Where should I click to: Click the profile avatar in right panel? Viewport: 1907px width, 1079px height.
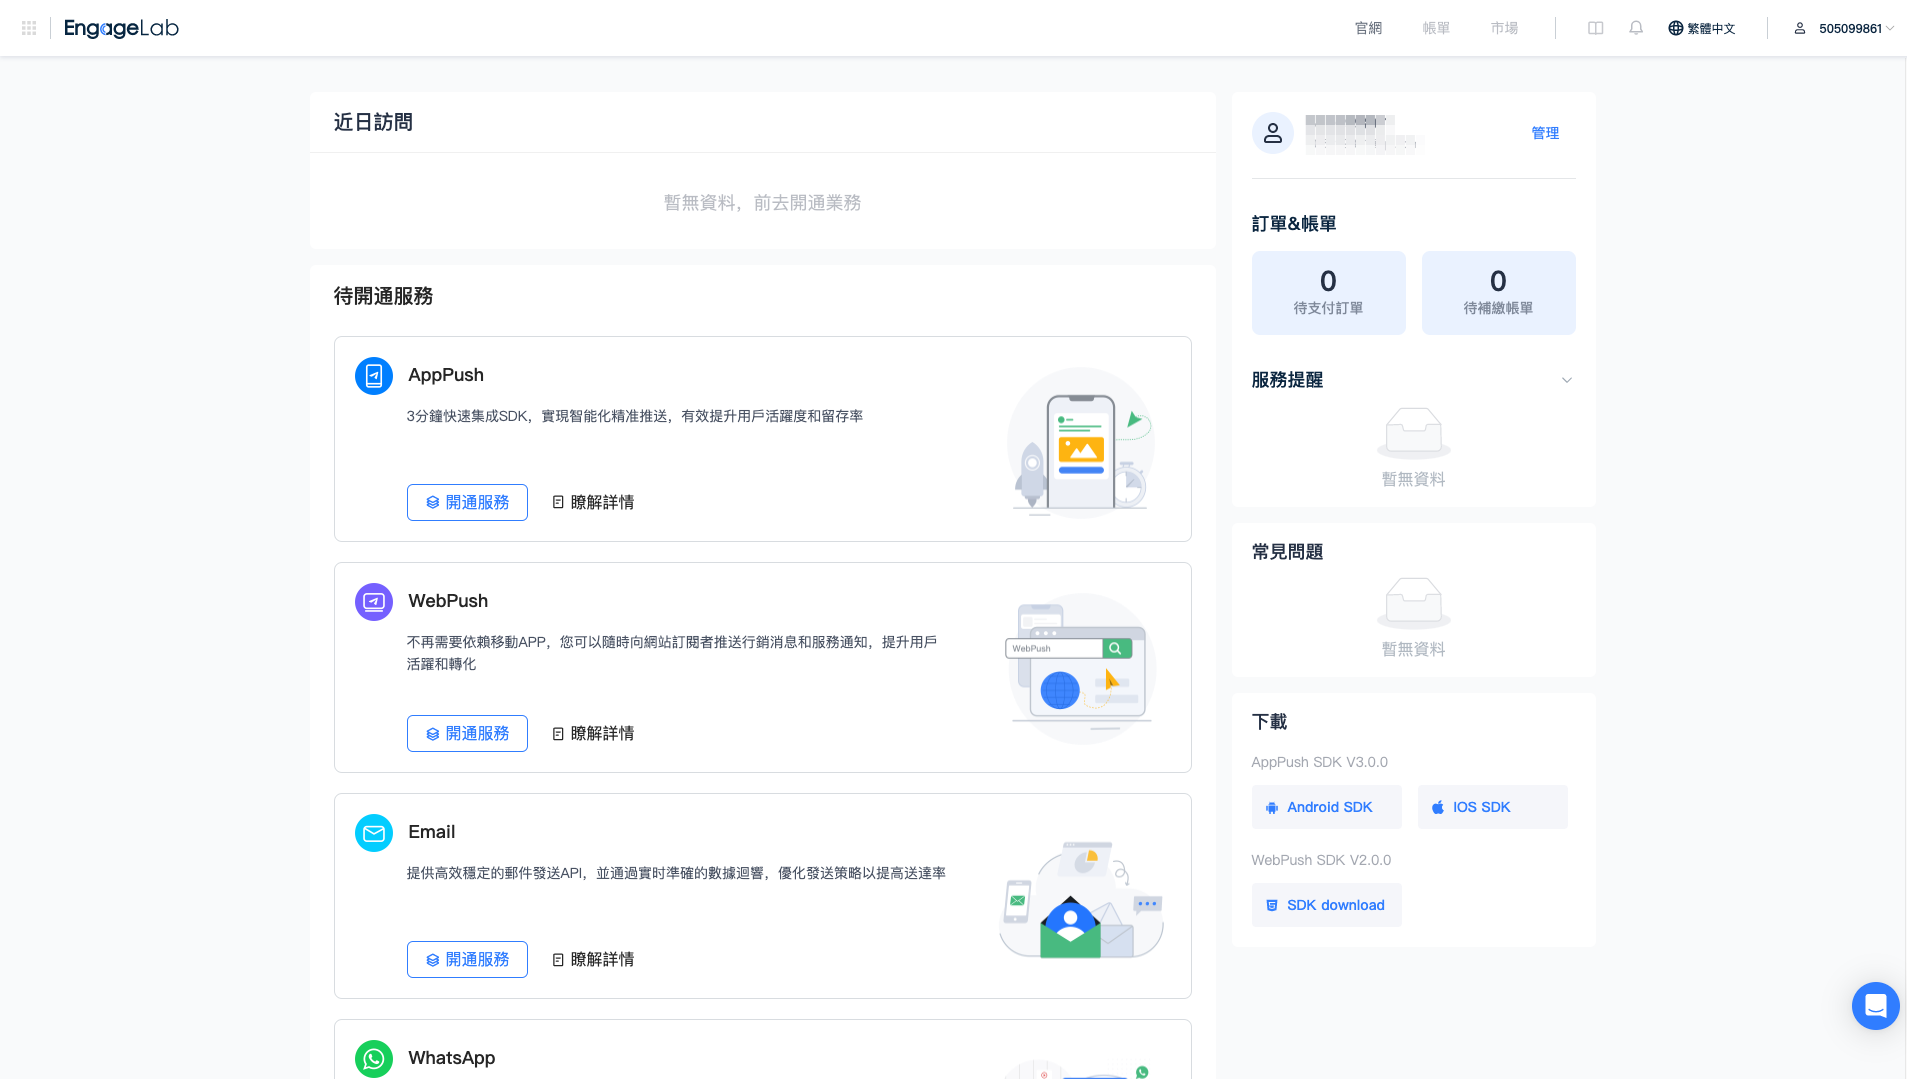tap(1273, 133)
